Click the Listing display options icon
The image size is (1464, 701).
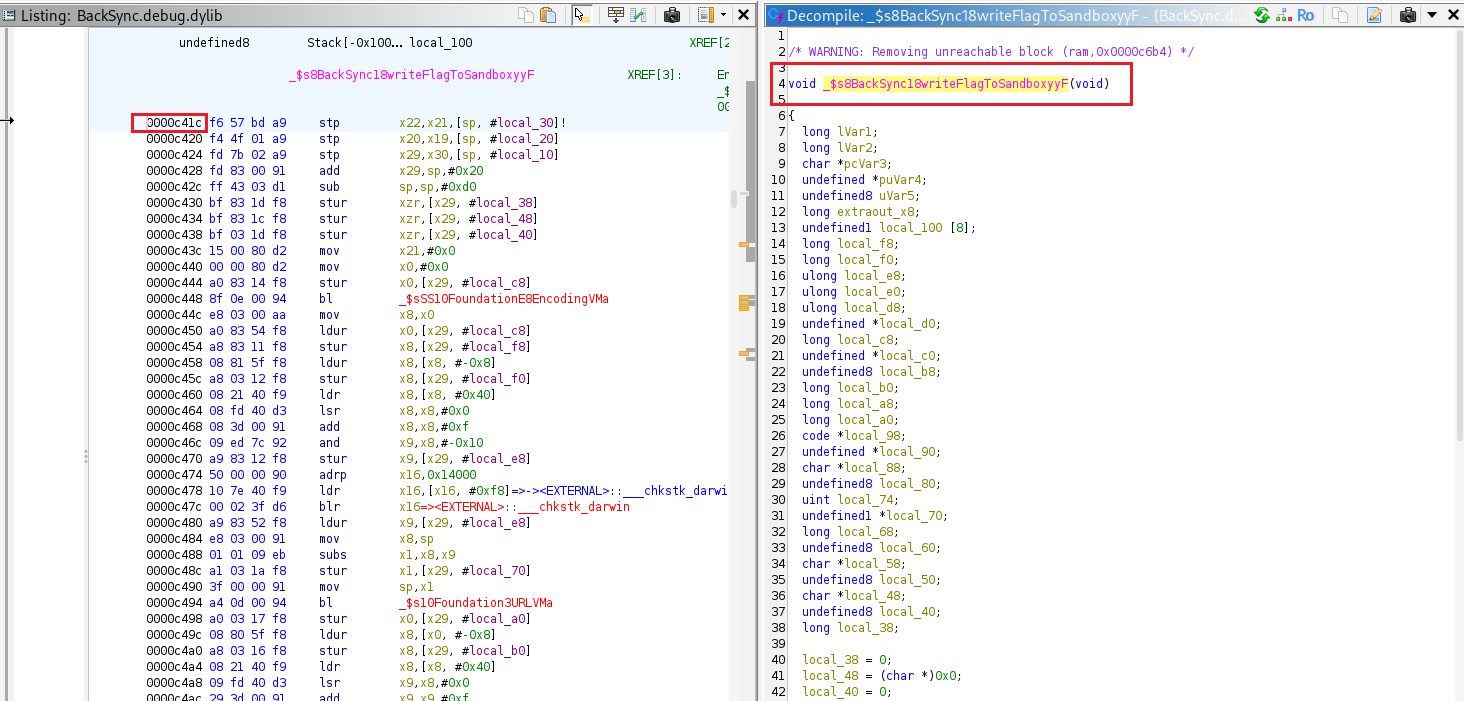tap(704, 15)
